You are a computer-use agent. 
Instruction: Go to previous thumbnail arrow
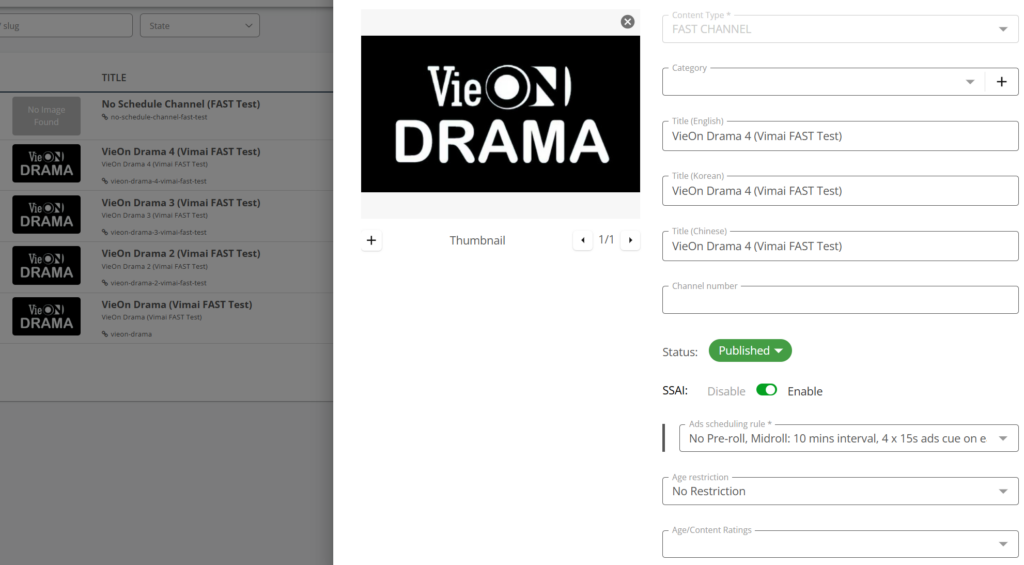point(582,240)
